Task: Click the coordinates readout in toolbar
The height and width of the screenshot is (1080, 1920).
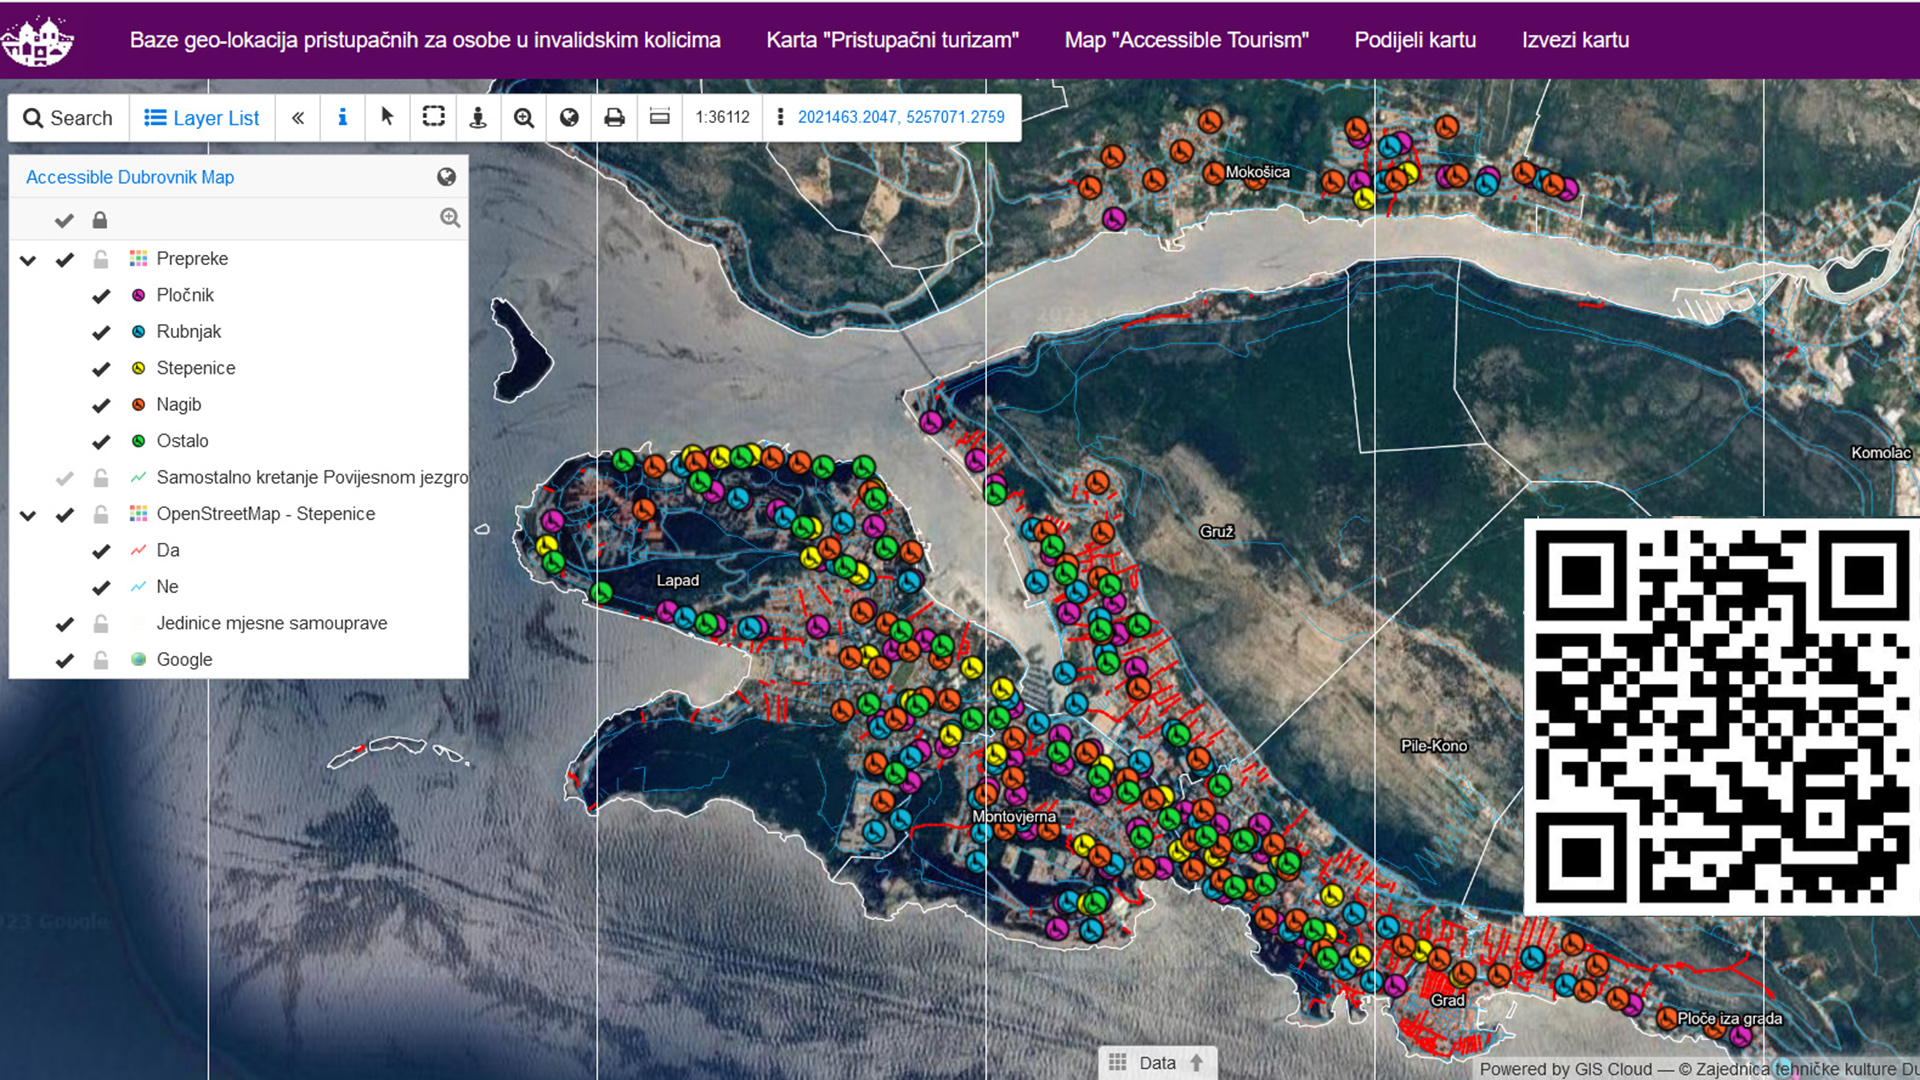Action: pos(900,117)
